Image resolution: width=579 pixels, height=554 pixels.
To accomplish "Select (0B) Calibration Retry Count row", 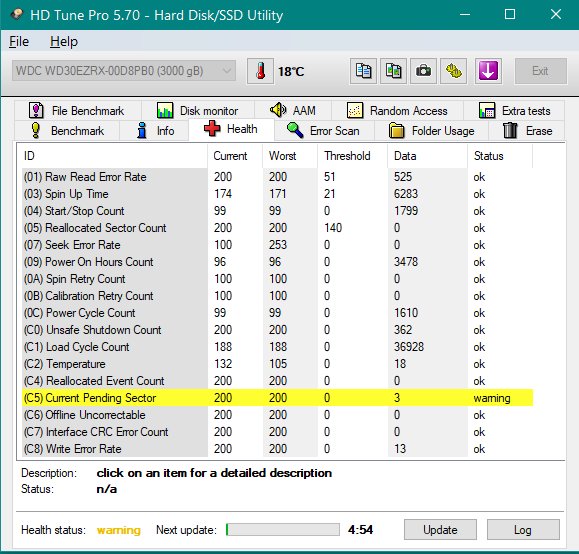I will (x=278, y=296).
